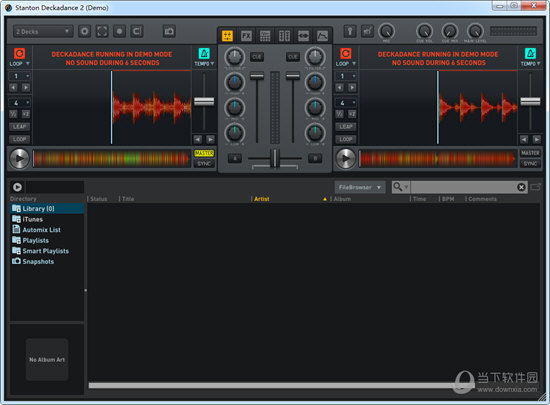550x405 pixels.
Task: Click right deck next cue arrow
Action: (352, 88)
